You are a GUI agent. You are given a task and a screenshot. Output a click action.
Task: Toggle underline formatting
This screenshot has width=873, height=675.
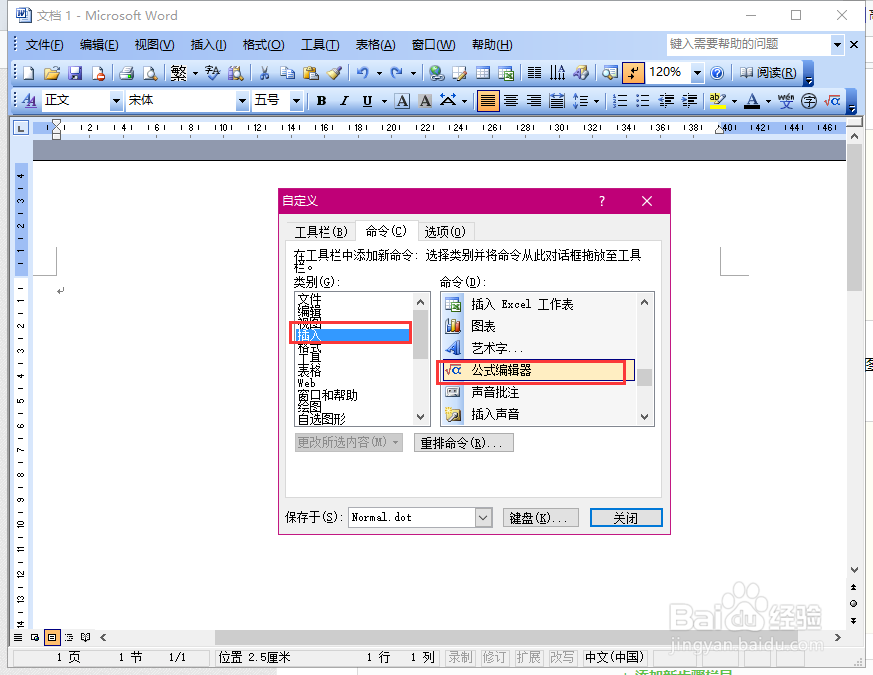coord(366,100)
